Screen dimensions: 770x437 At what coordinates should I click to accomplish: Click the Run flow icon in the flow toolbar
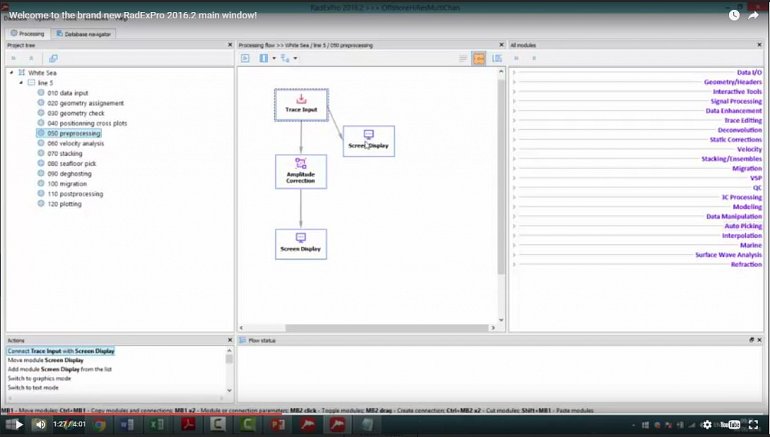point(245,58)
